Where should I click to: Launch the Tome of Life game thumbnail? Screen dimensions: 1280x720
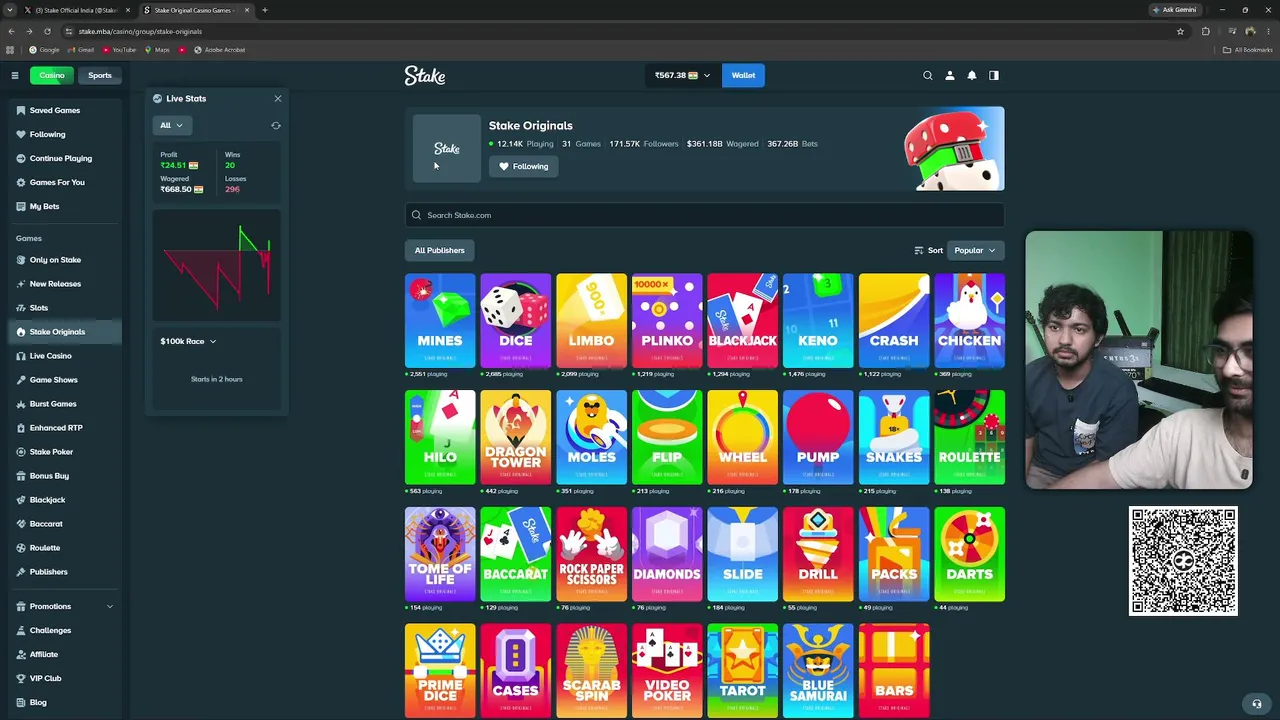pos(440,554)
